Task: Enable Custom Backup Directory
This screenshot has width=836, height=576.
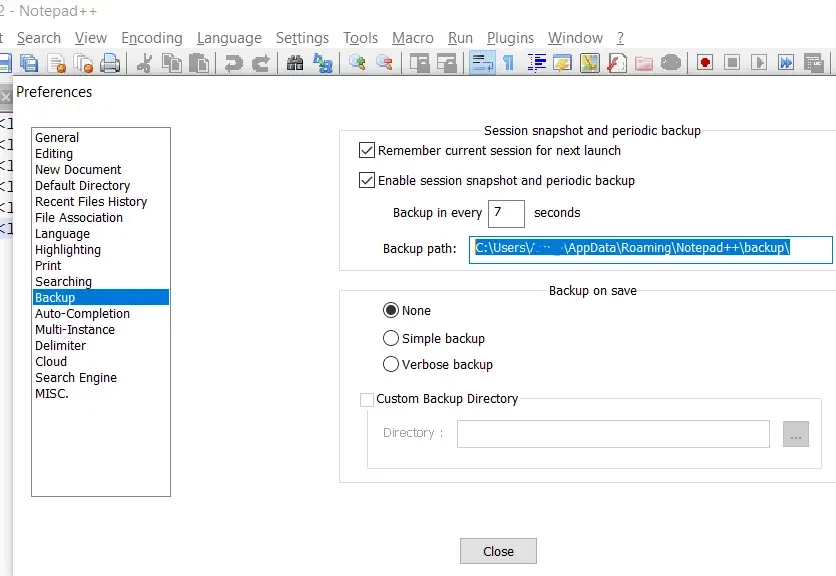Action: click(367, 399)
